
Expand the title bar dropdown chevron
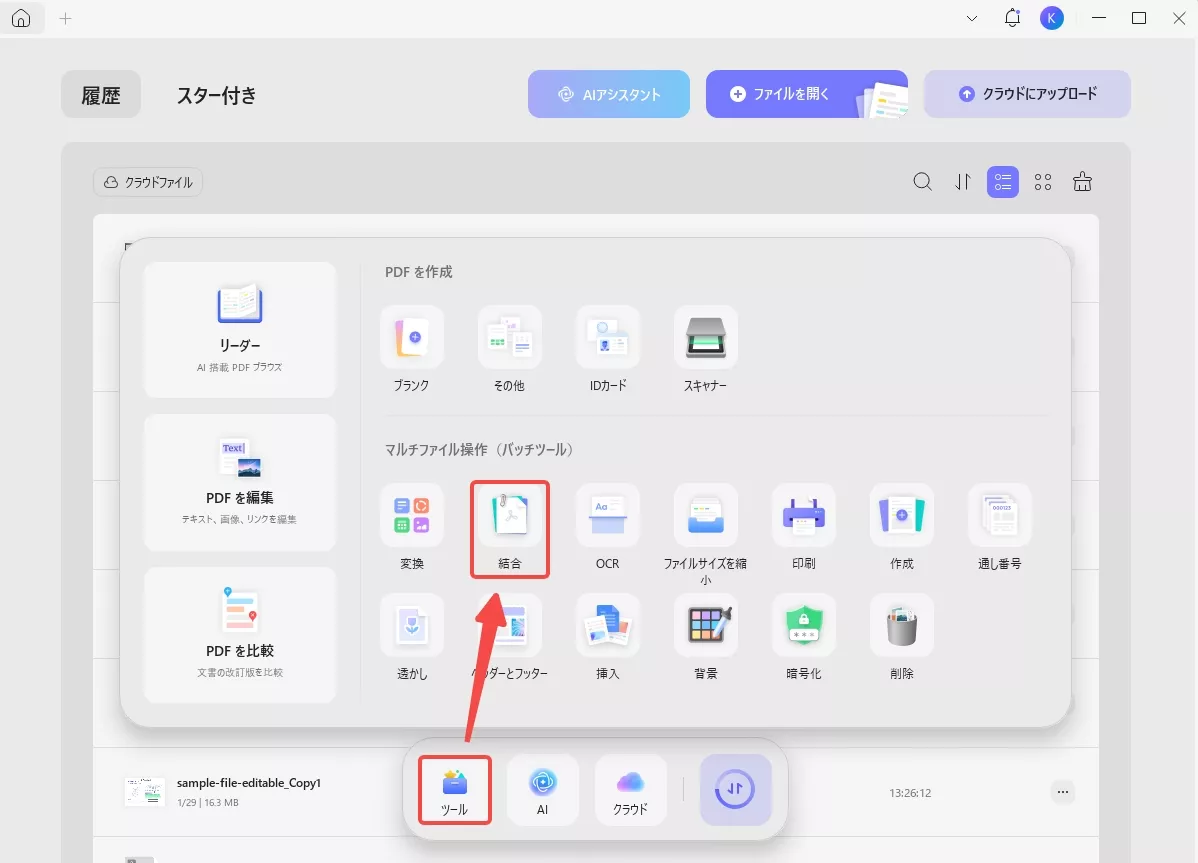click(x=972, y=18)
